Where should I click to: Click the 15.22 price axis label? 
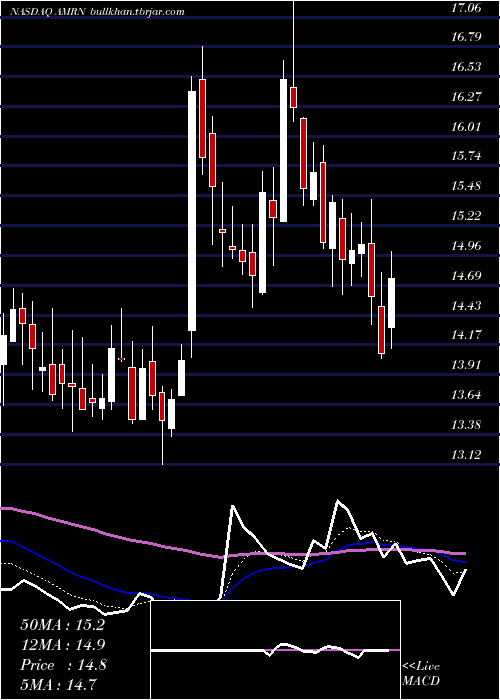point(467,216)
